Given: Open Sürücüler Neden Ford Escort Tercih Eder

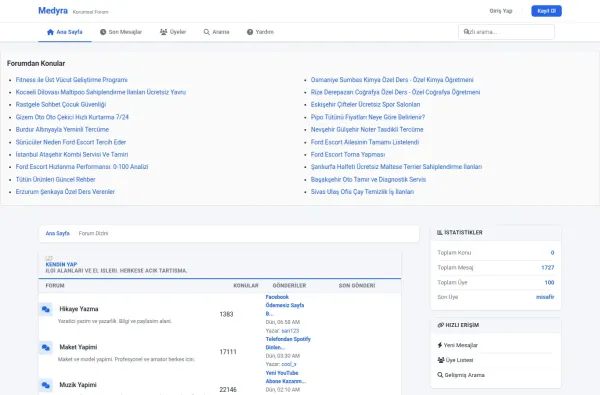Looking at the screenshot, I should click(x=71, y=142).
